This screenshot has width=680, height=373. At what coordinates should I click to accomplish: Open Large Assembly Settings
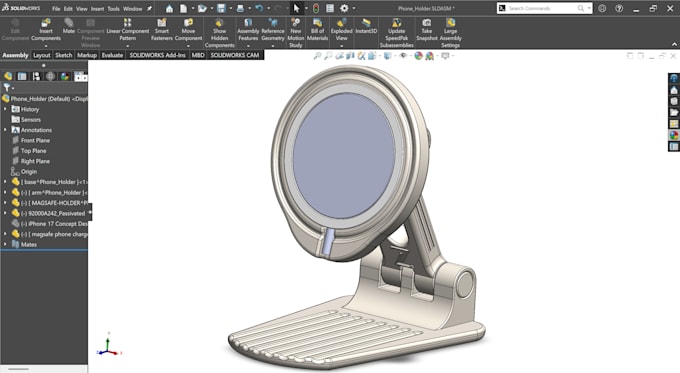click(450, 33)
